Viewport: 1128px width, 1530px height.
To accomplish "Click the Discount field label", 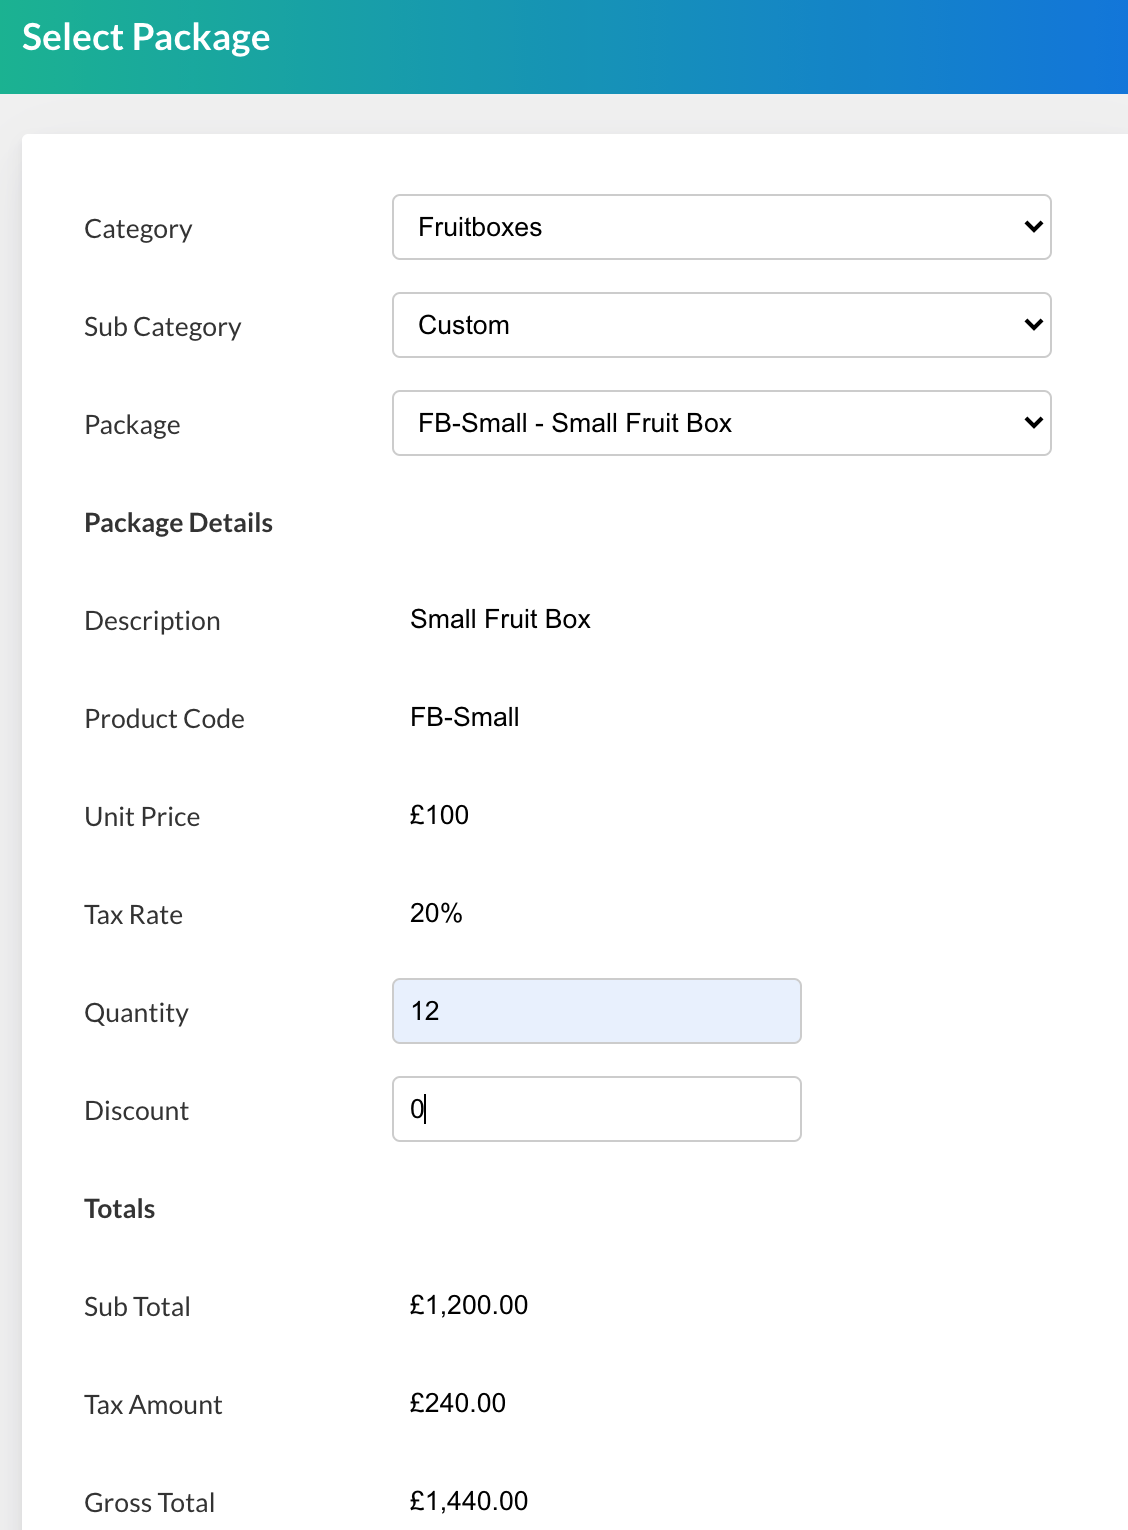I will click(136, 1111).
